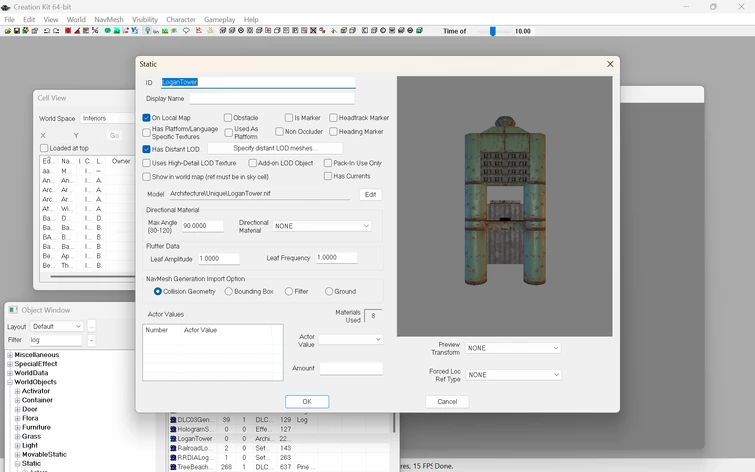The height and width of the screenshot is (472, 755).
Task: Select the Bounding Box radio button
Action: click(227, 291)
